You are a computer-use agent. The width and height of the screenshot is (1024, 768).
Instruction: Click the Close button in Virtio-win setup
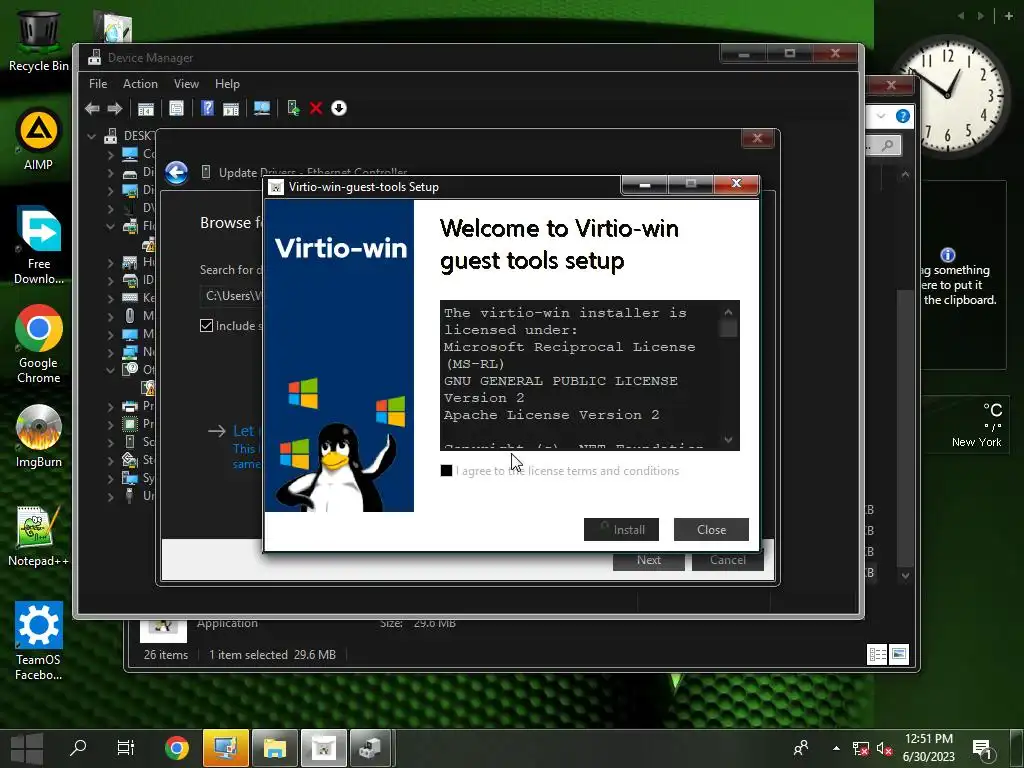(711, 530)
